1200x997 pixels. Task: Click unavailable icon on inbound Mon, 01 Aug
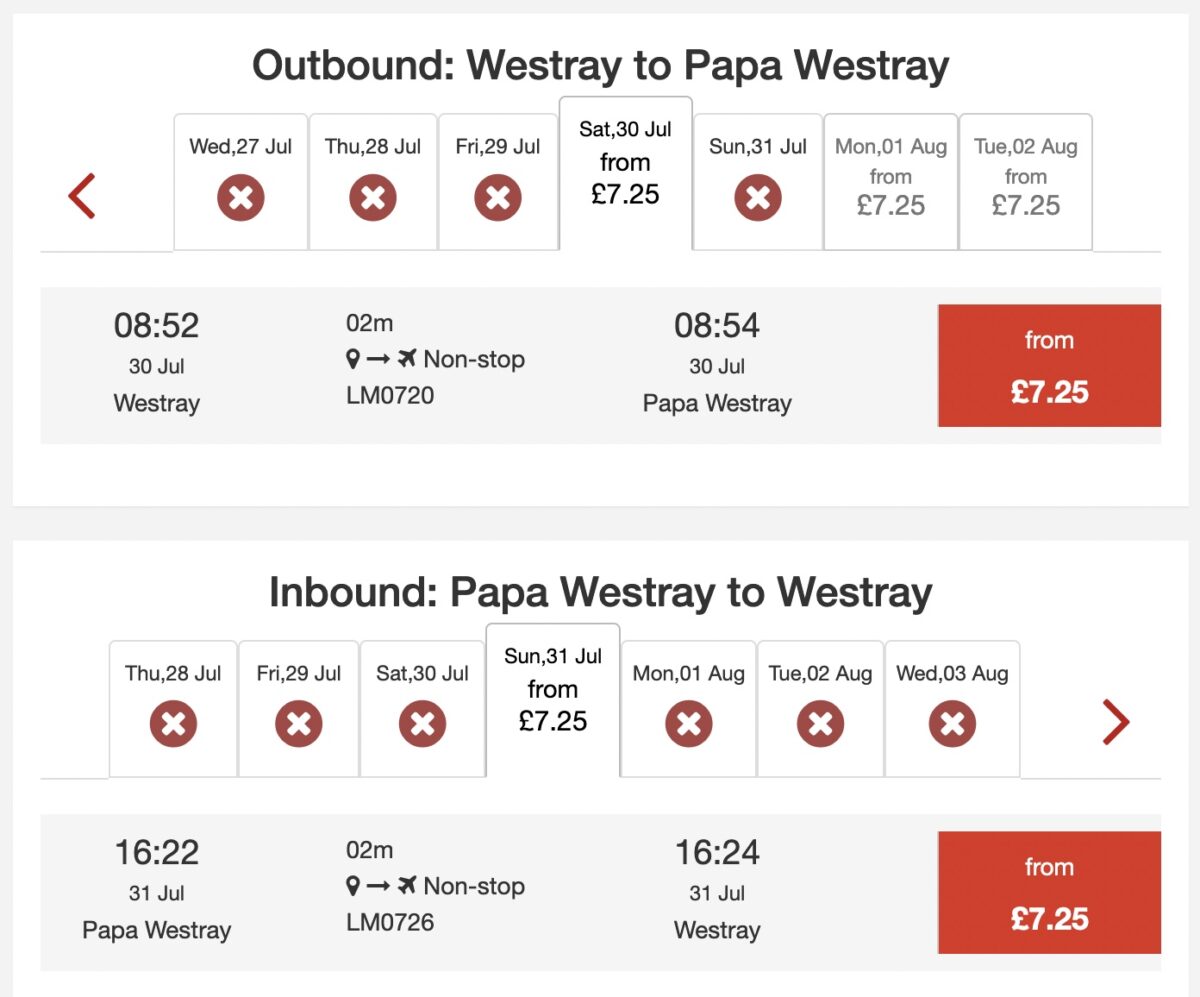(x=689, y=724)
